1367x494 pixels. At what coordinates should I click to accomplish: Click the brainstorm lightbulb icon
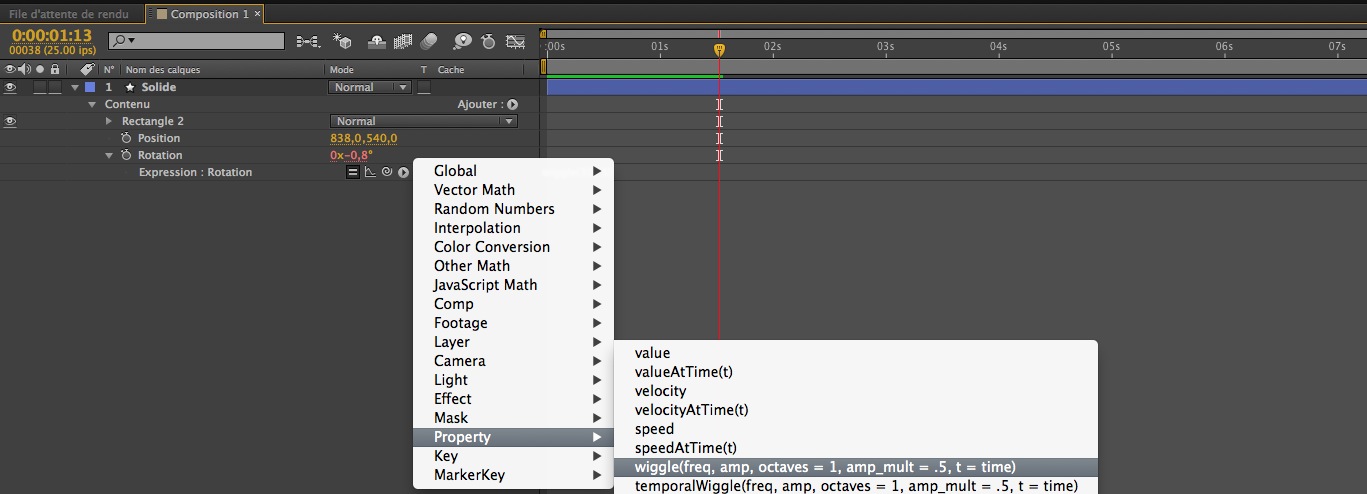(x=462, y=41)
